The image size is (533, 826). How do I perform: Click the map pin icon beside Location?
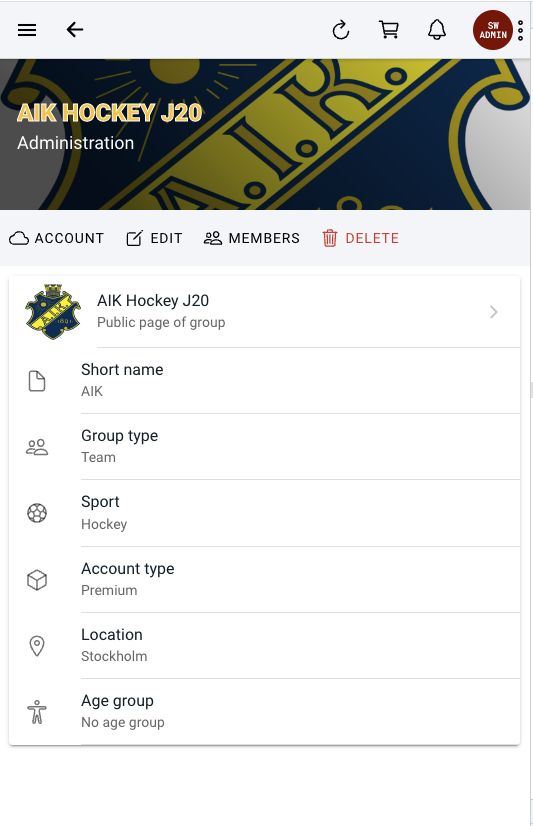pos(37,646)
